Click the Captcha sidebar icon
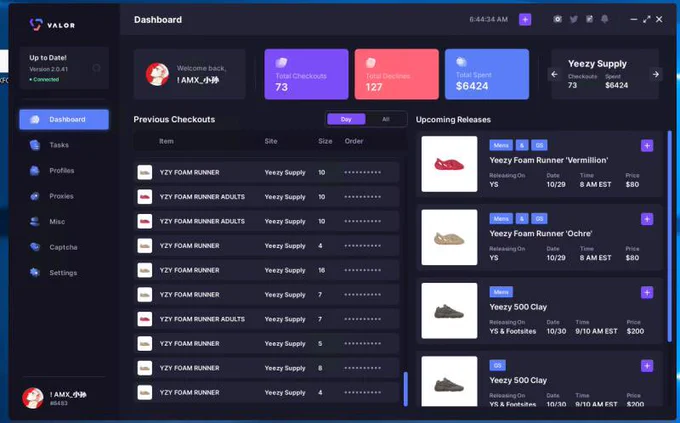This screenshot has height=423, width=680. (35, 247)
